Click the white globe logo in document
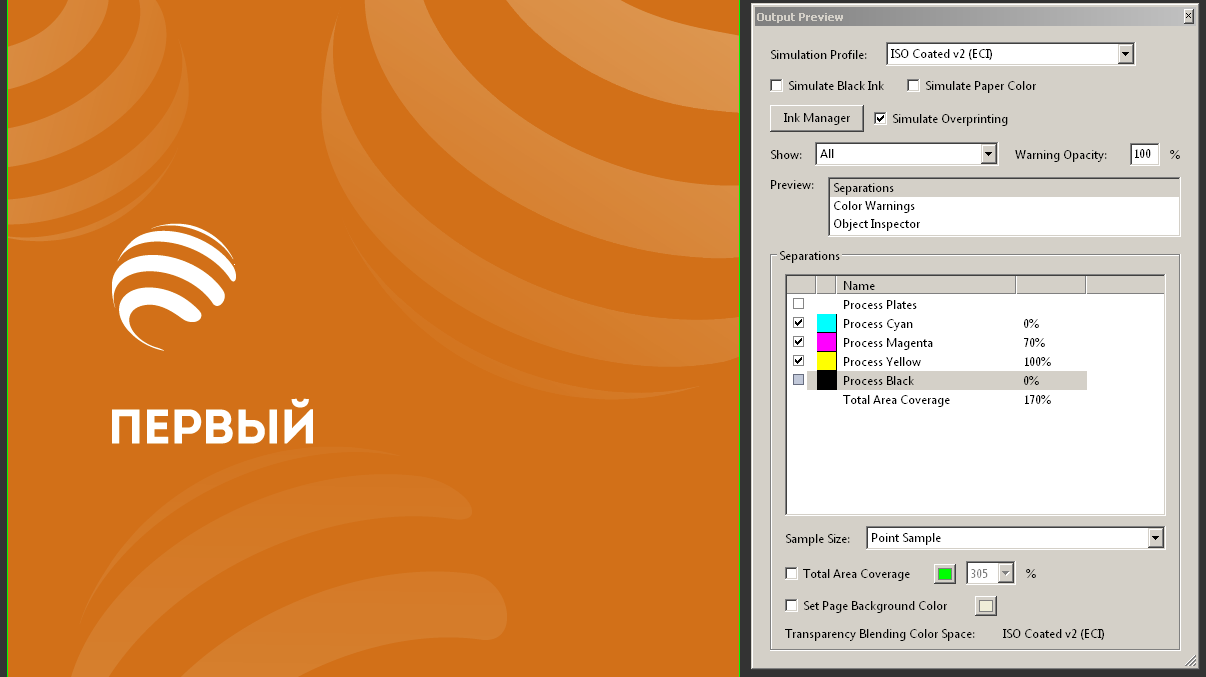This screenshot has width=1206, height=677. click(x=174, y=287)
